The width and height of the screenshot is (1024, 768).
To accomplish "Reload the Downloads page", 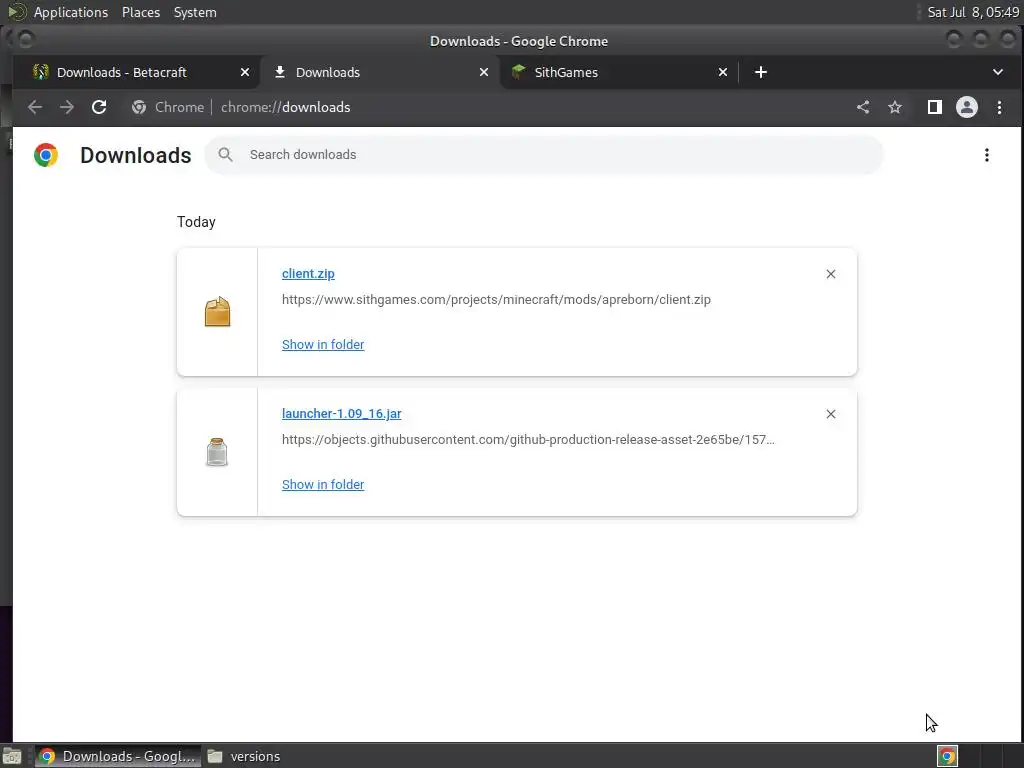I will (x=99, y=107).
